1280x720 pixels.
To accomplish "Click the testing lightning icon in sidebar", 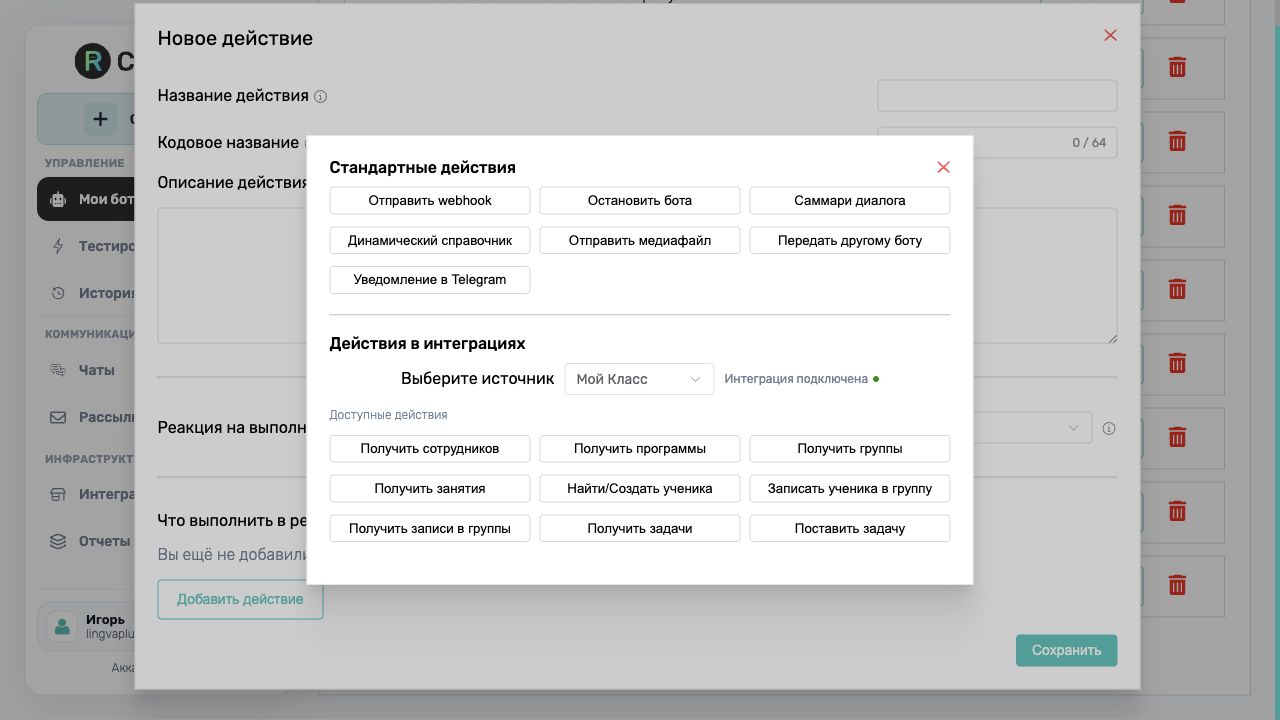I will click(x=58, y=246).
